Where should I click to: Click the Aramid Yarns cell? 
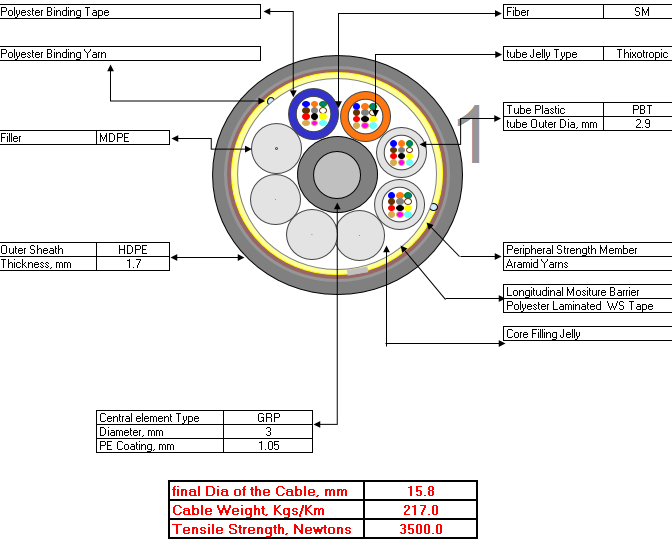point(588,264)
